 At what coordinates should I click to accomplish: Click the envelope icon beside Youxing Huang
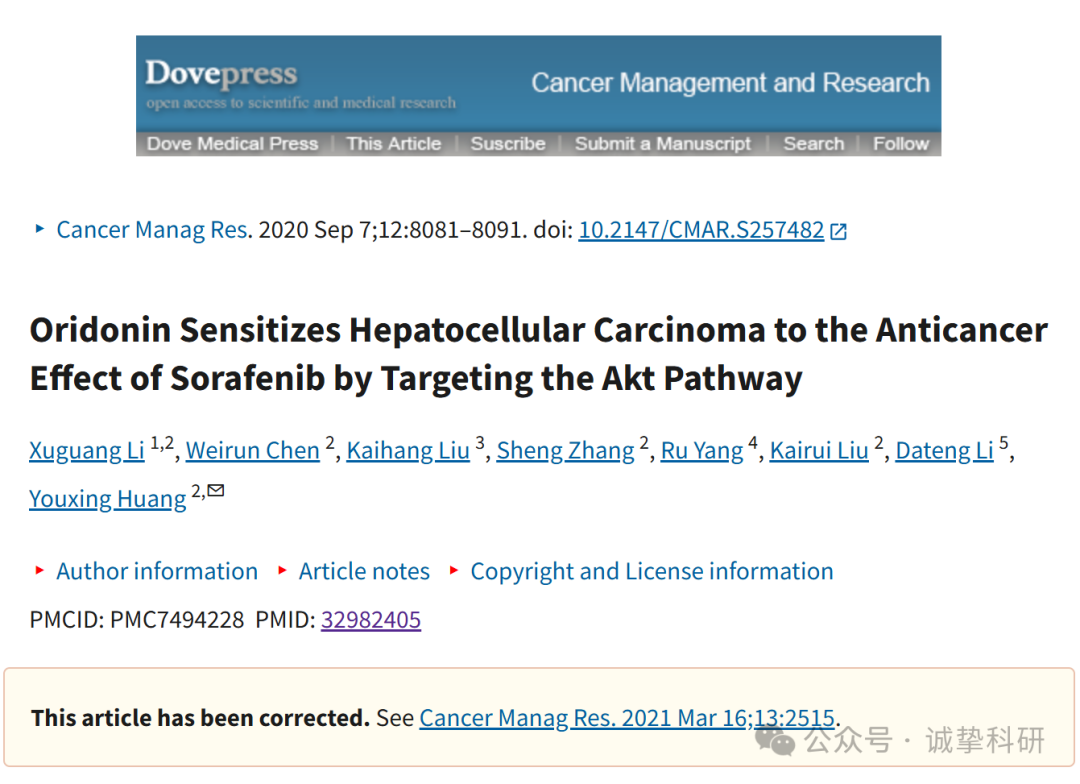216,491
